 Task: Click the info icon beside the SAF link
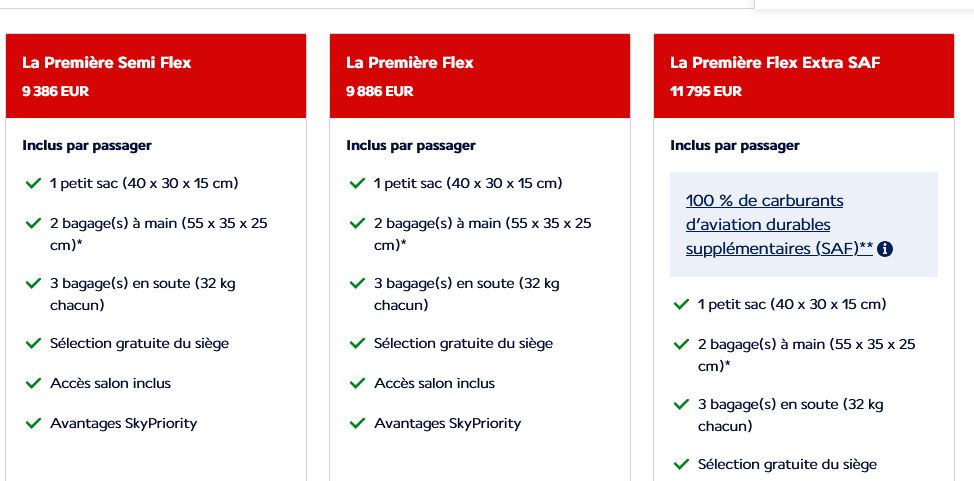tap(885, 249)
